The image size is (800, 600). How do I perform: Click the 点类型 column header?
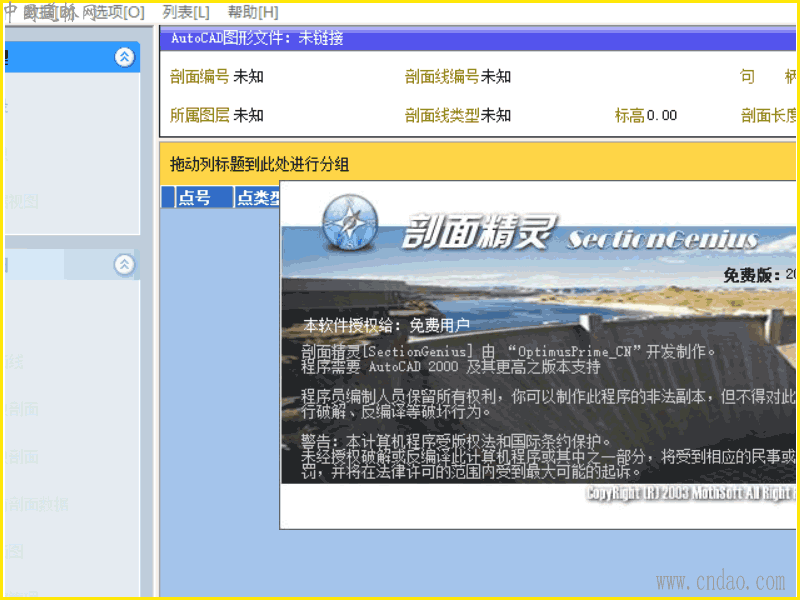[x=258, y=197]
